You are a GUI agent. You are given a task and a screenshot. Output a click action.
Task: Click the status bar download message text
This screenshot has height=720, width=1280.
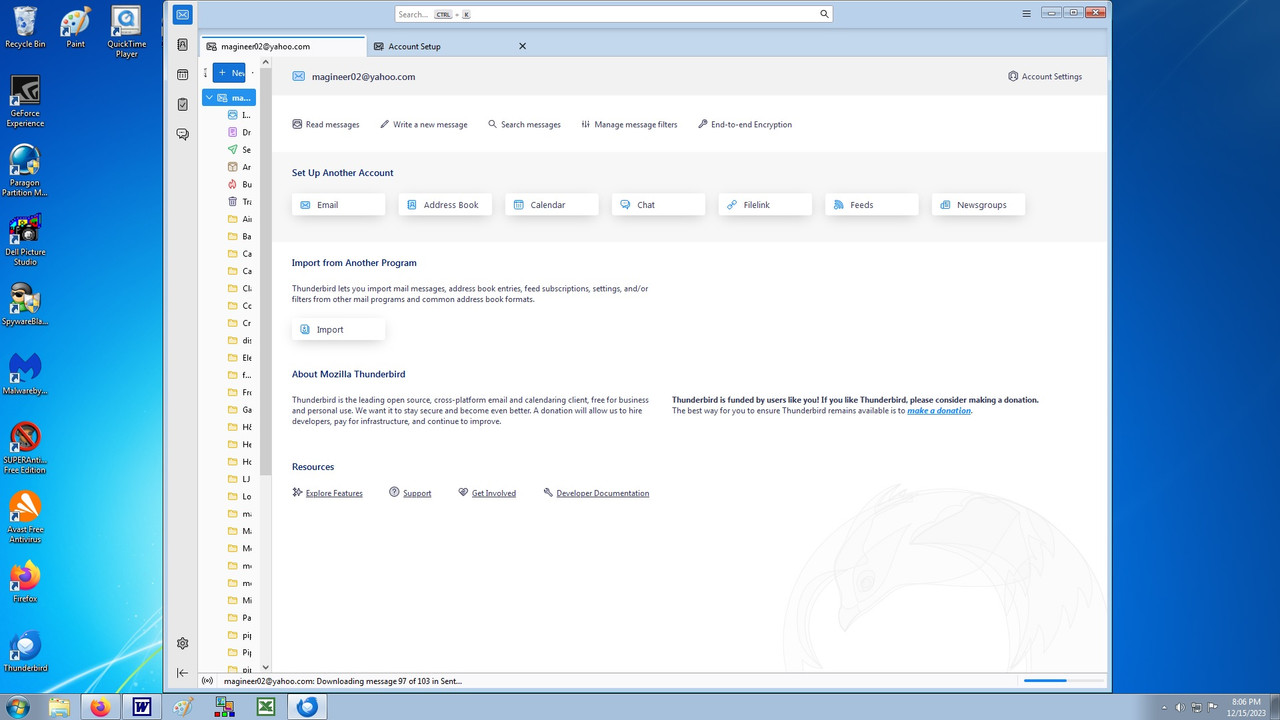coord(343,681)
